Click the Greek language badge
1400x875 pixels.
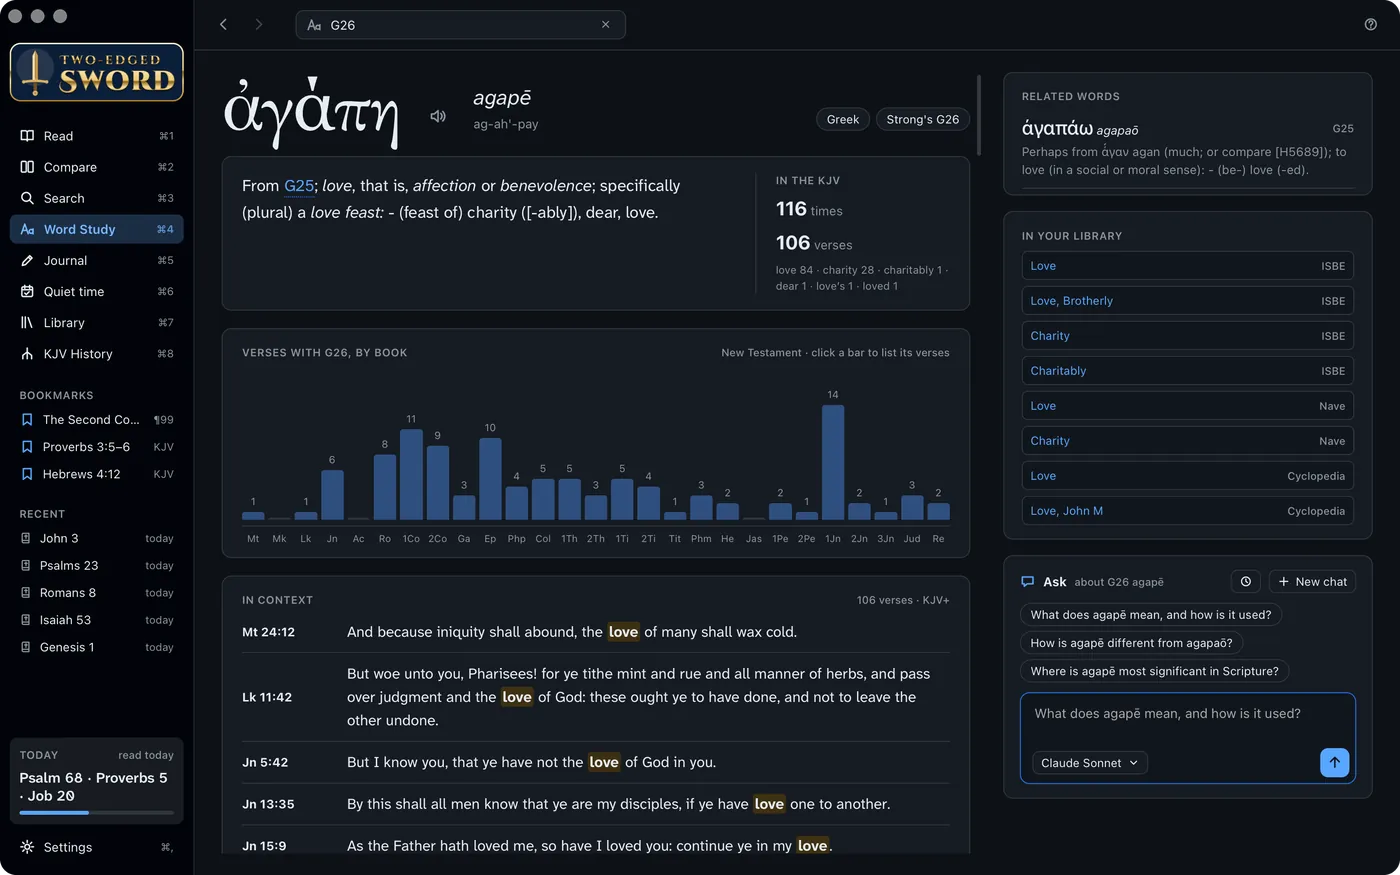point(843,119)
